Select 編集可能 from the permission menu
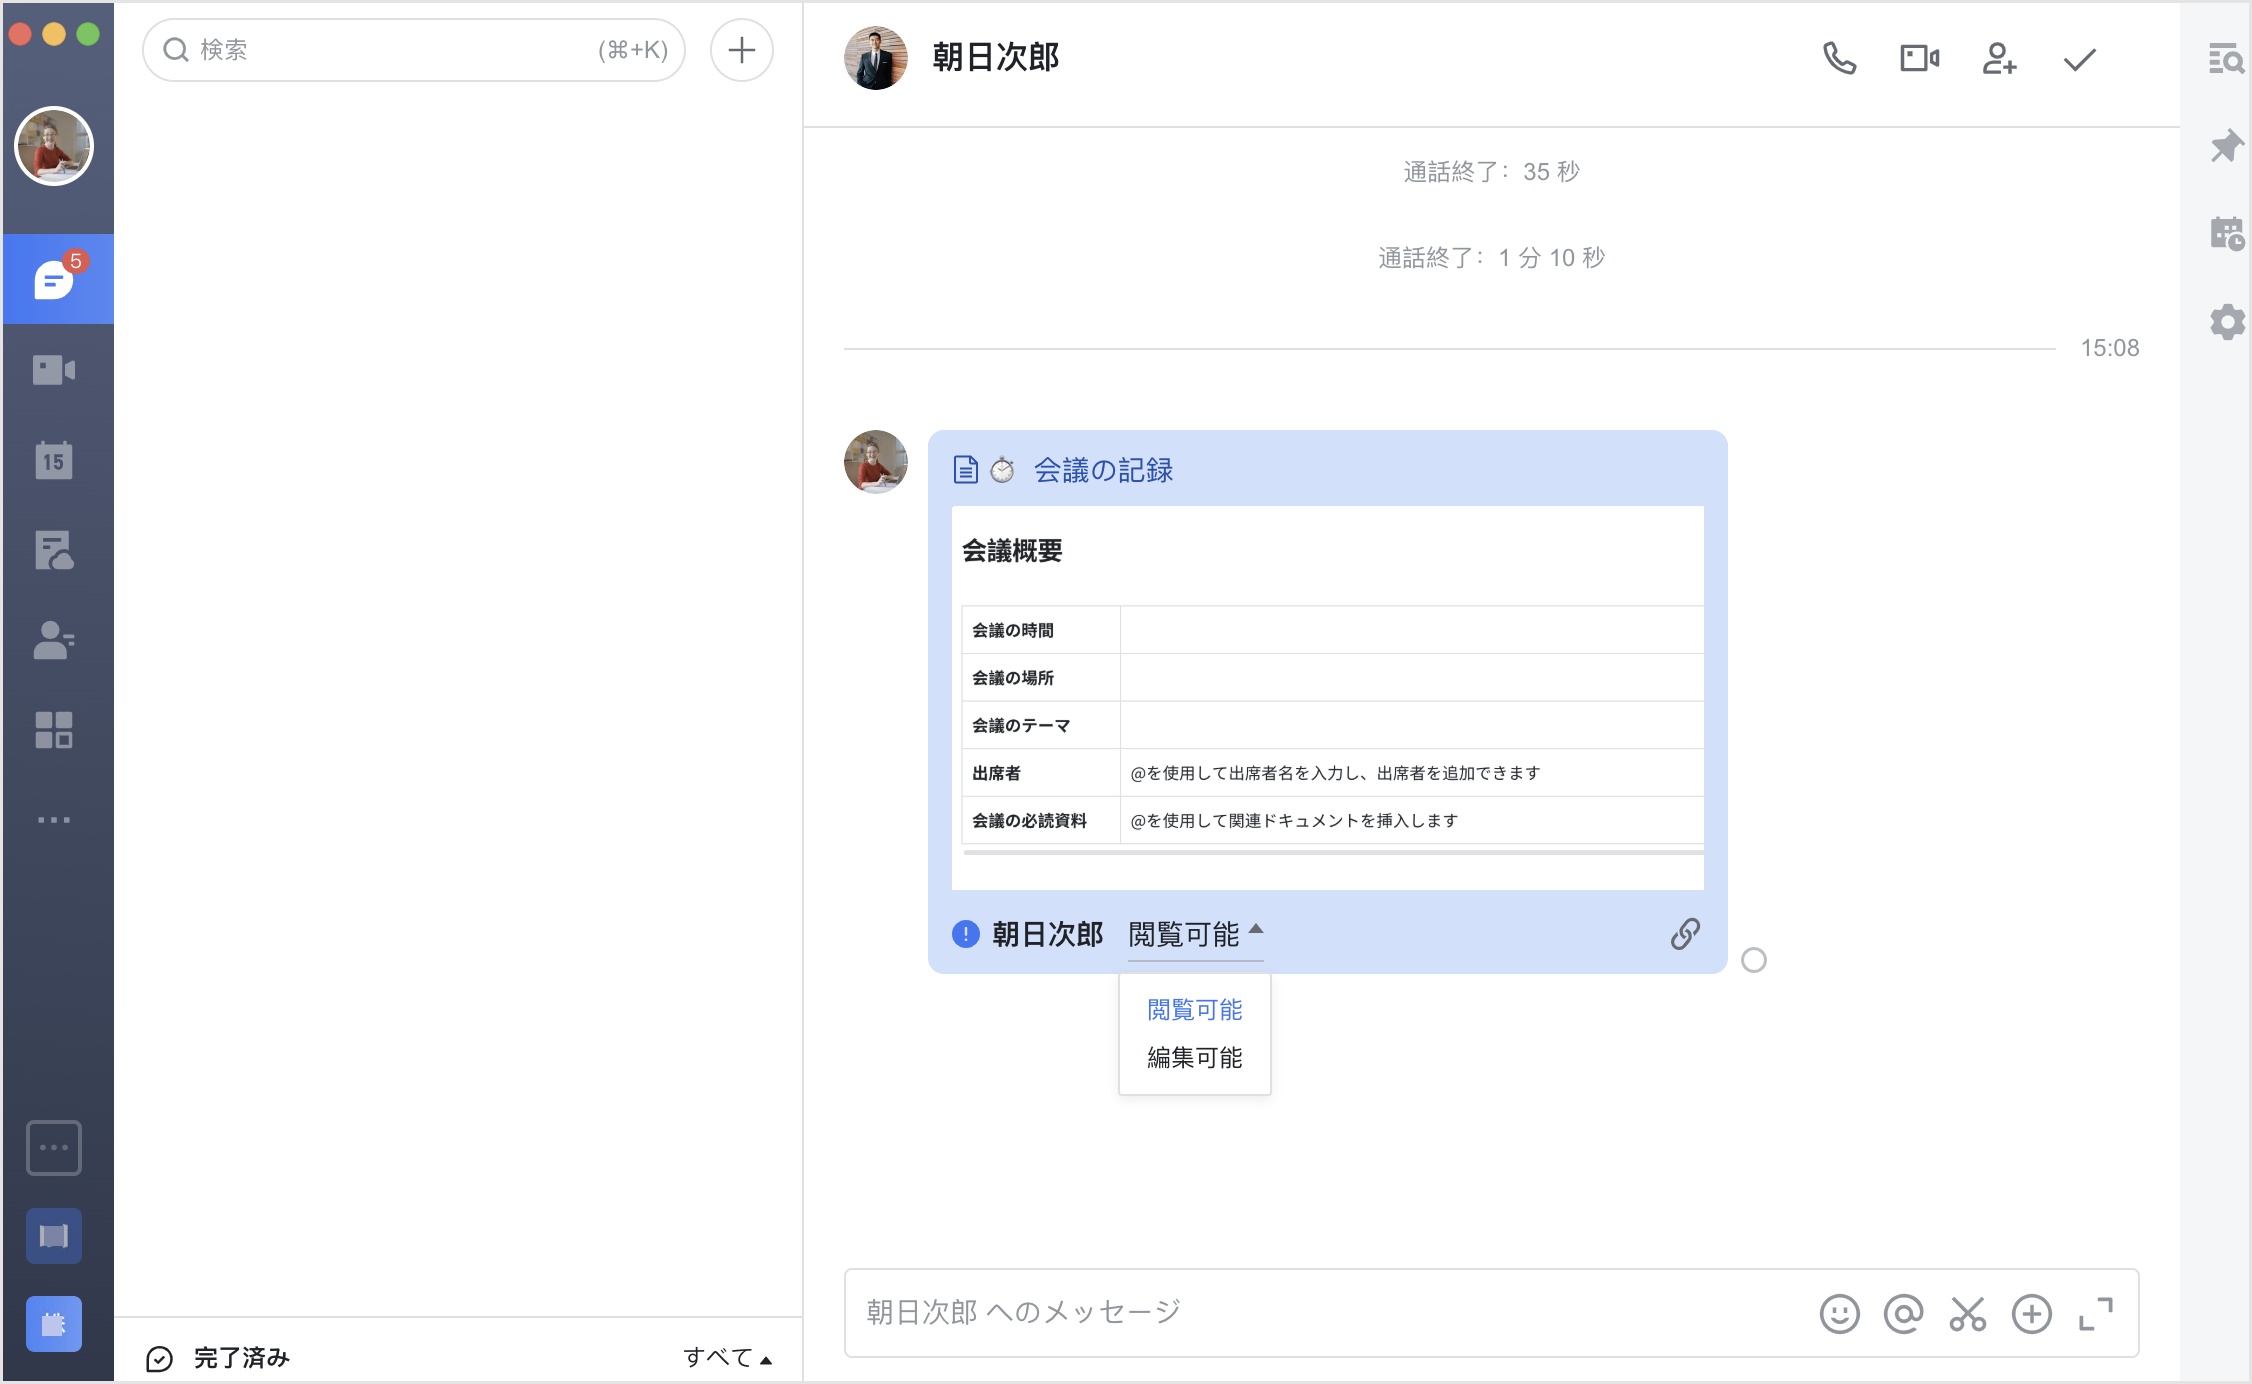 [1194, 1058]
